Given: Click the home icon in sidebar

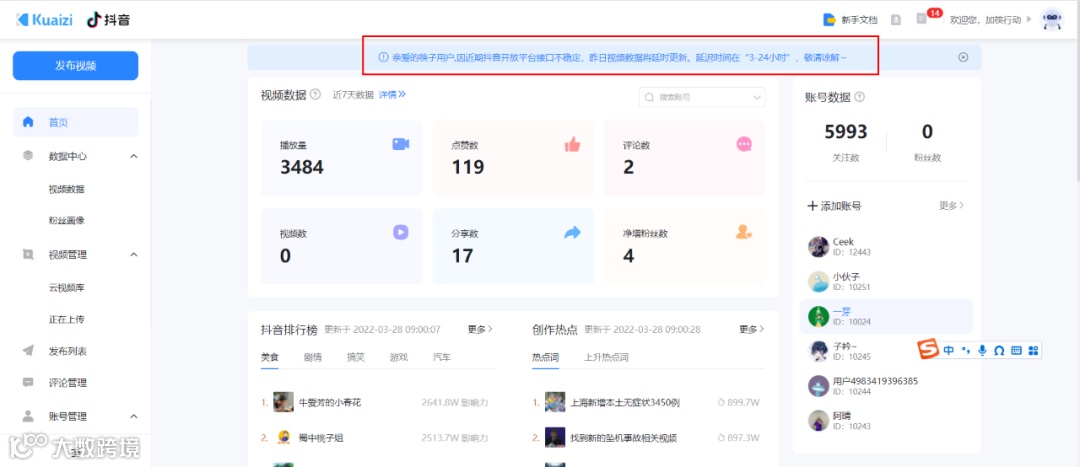Looking at the screenshot, I should pos(28,122).
